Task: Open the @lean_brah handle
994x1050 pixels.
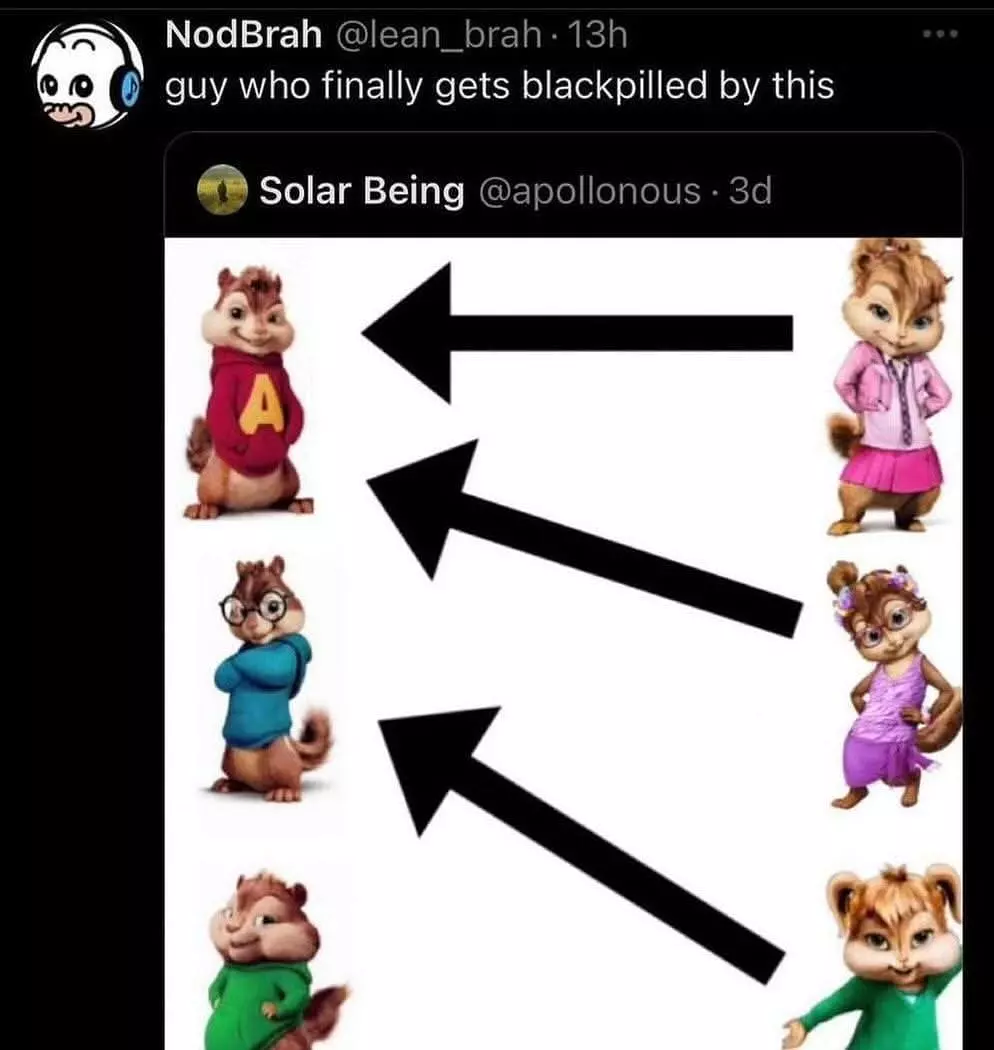Action: point(437,35)
